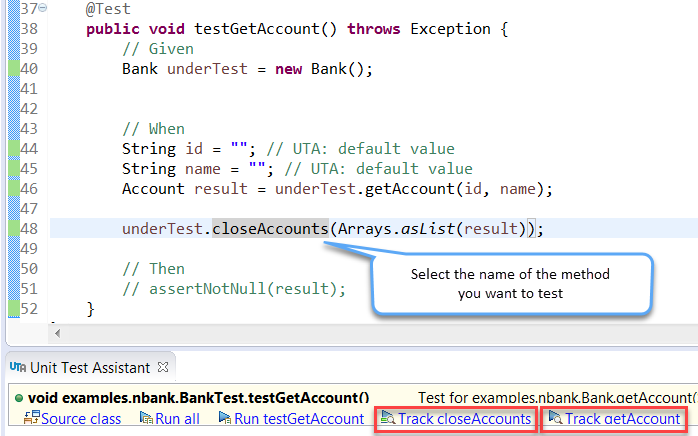This screenshot has height=436, width=698.
Task: Close the Unit Test Assistant tab
Action: coord(163,367)
